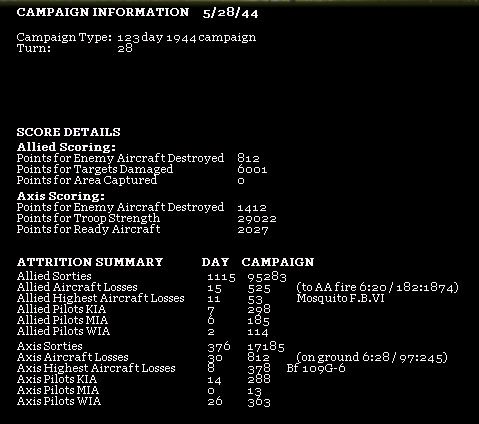This screenshot has height=424, width=479.
Task: Select Allied Pilots WIA campaign value 114
Action: [x=258, y=332]
